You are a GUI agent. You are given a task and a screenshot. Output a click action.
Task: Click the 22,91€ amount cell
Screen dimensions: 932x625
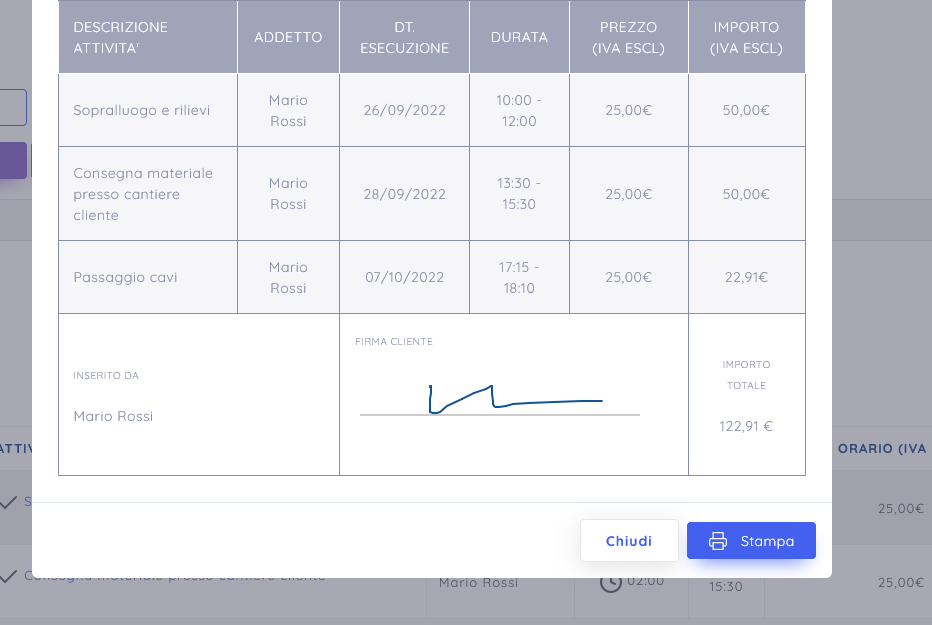point(747,277)
